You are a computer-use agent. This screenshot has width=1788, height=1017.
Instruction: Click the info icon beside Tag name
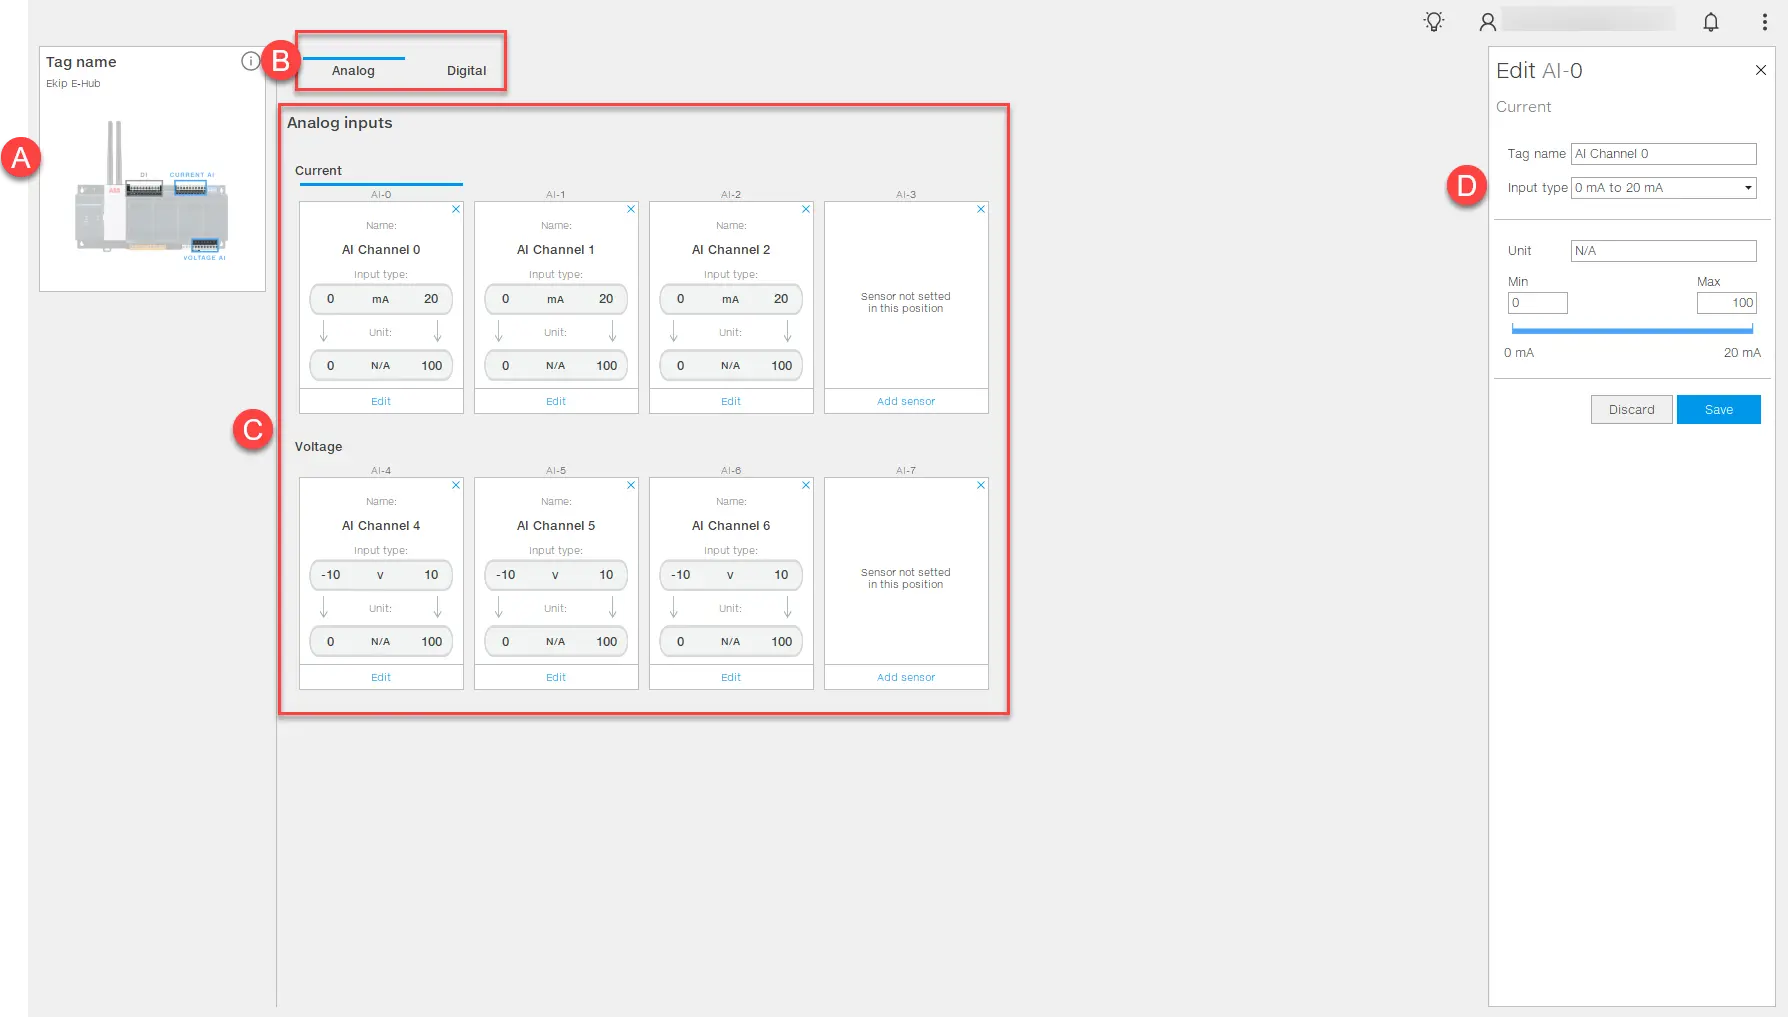(250, 61)
